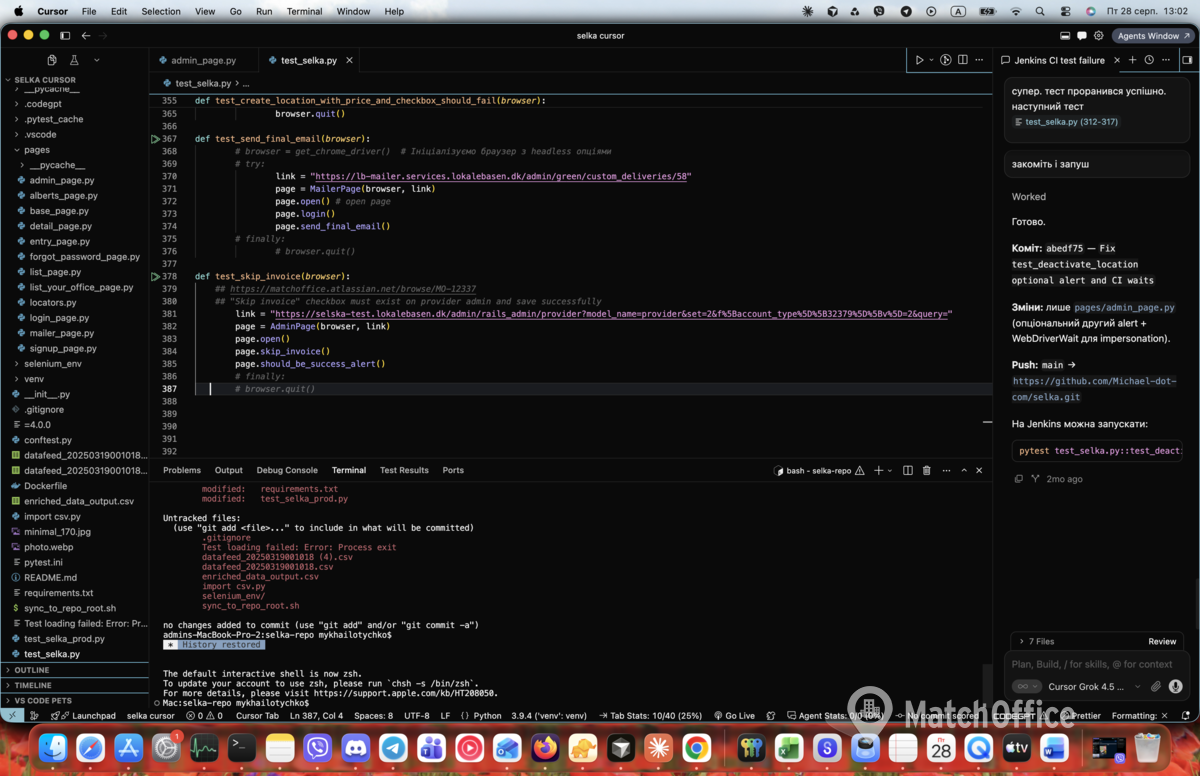Attach a file with paperclip icon
The width and height of the screenshot is (1200, 776).
tap(1156, 687)
